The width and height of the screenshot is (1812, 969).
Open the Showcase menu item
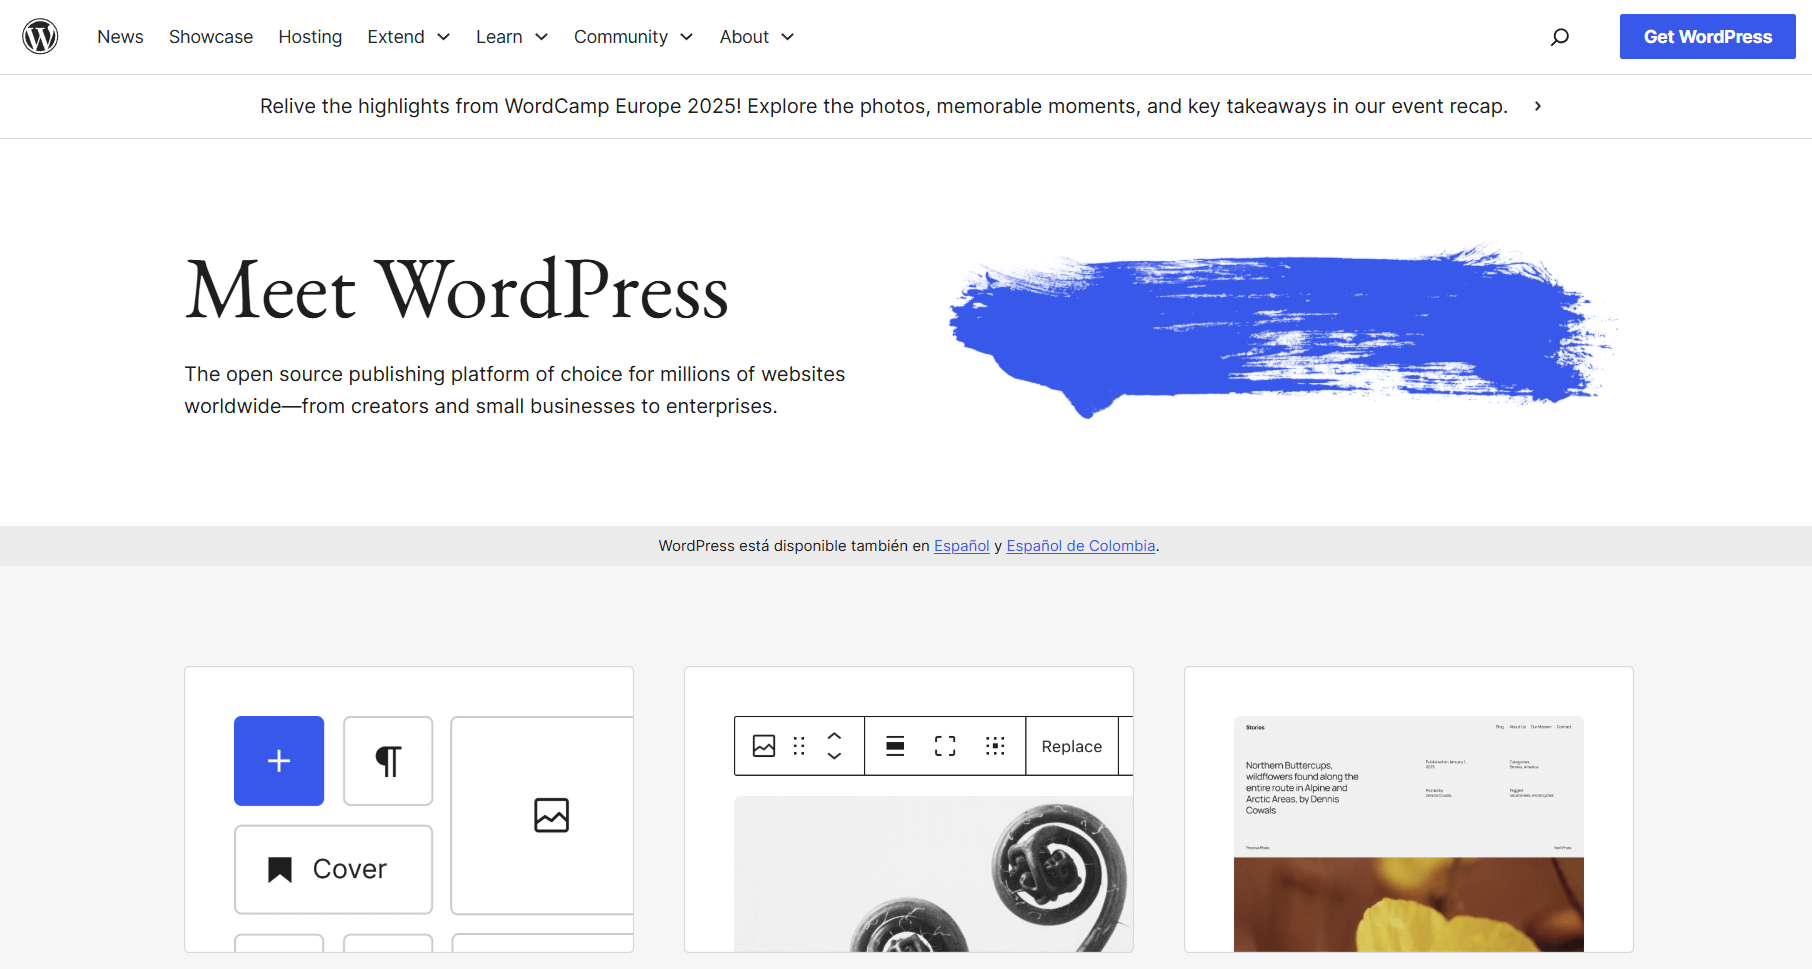coord(211,37)
